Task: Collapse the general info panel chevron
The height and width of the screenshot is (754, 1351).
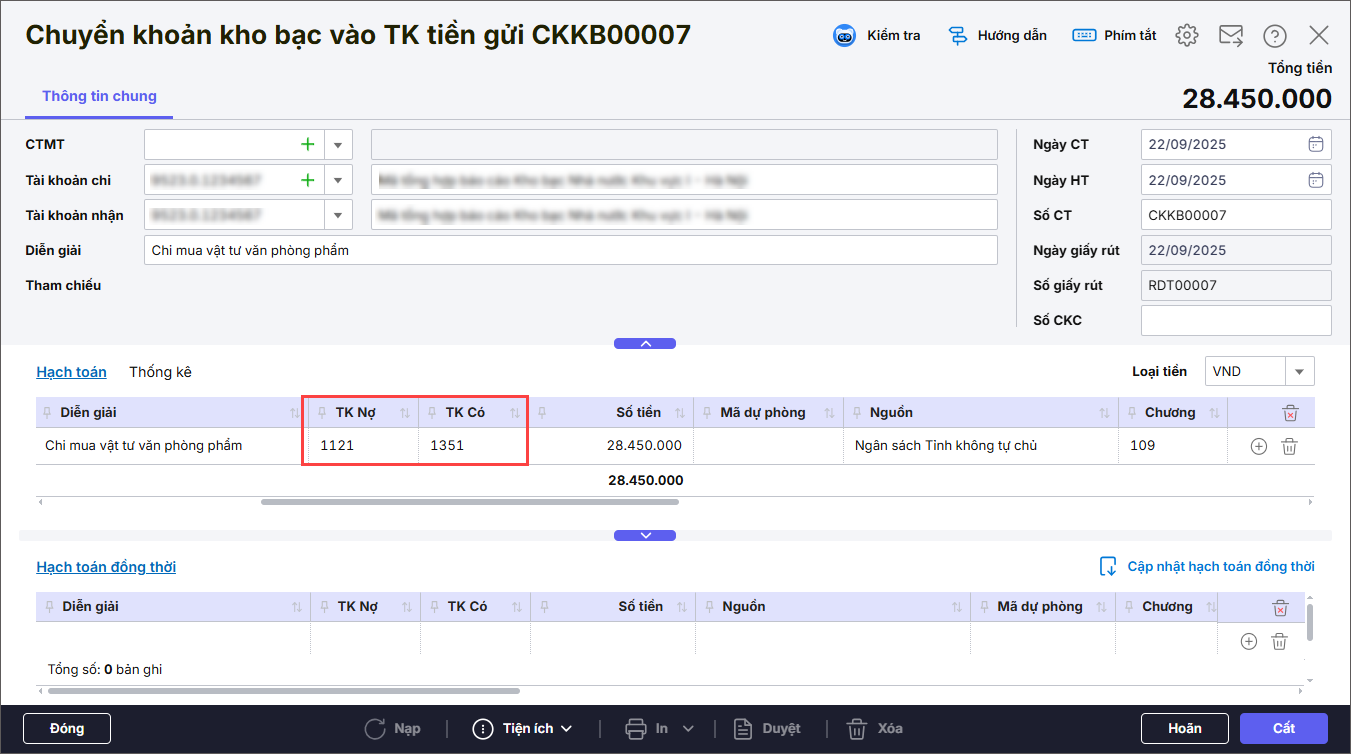Action: (x=645, y=343)
